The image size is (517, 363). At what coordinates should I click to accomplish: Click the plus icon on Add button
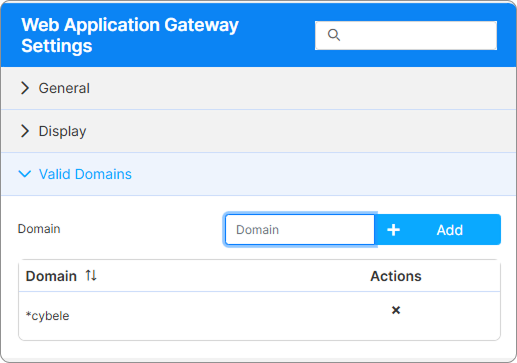click(393, 230)
